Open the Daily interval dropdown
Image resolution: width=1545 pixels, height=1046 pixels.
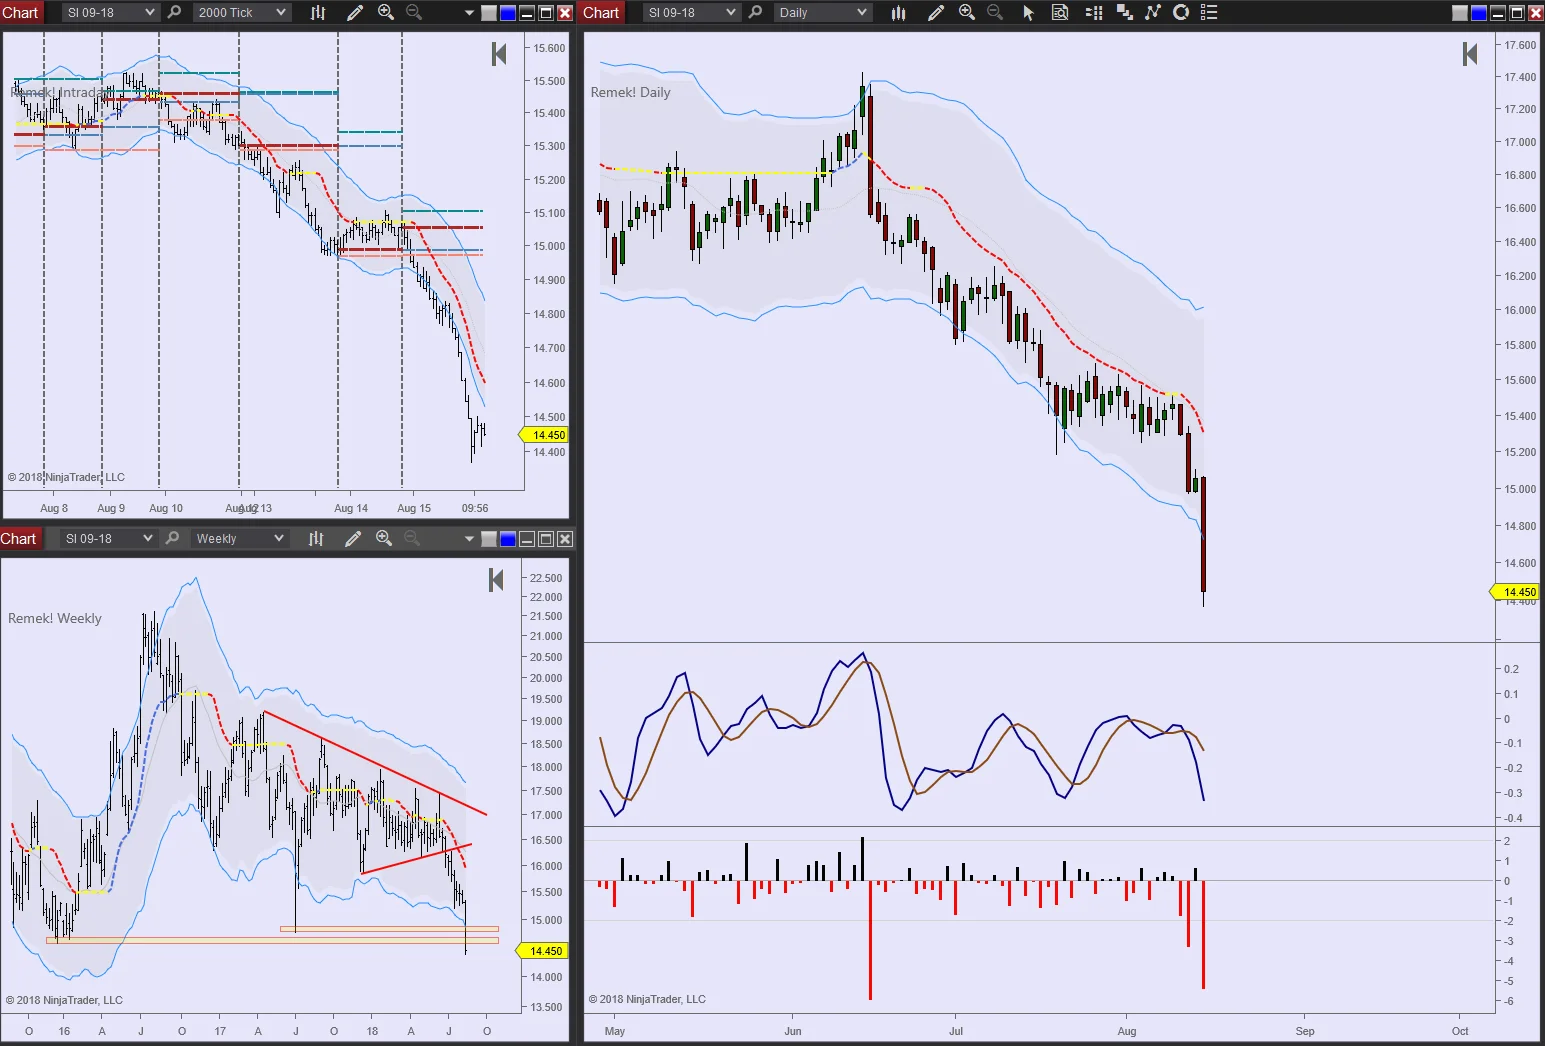point(821,13)
